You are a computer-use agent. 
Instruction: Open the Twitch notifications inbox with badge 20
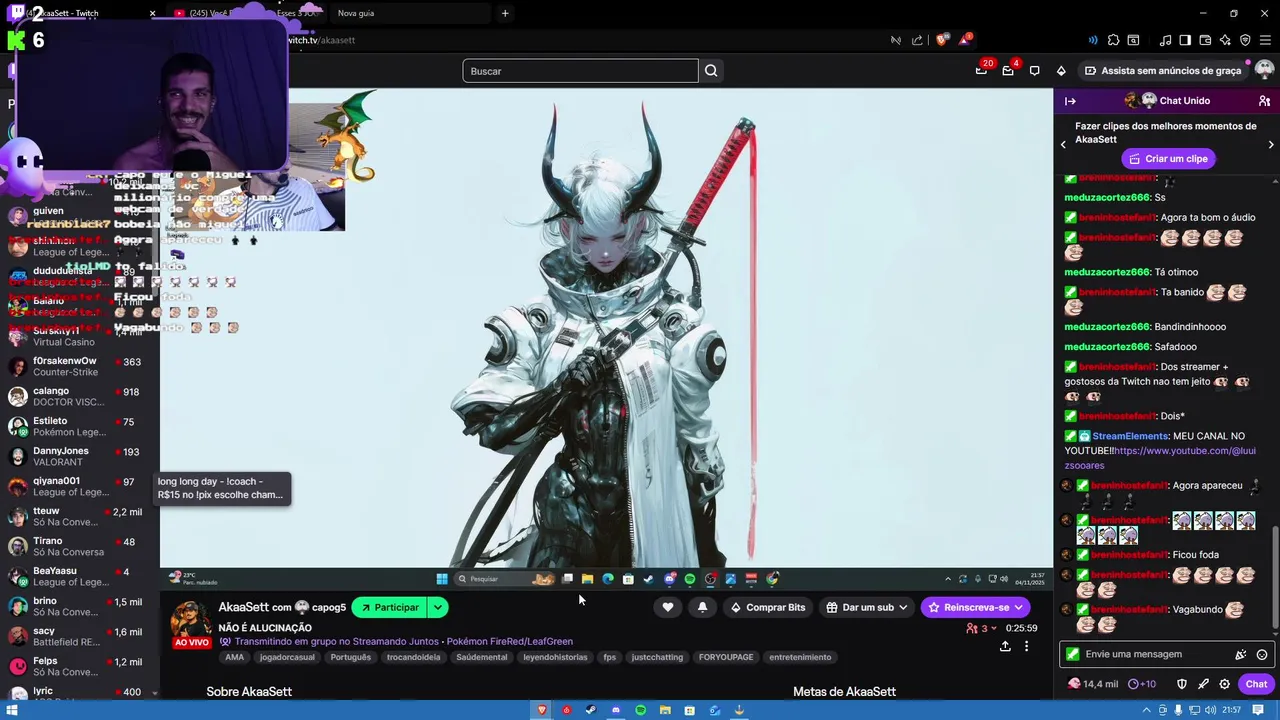981,71
